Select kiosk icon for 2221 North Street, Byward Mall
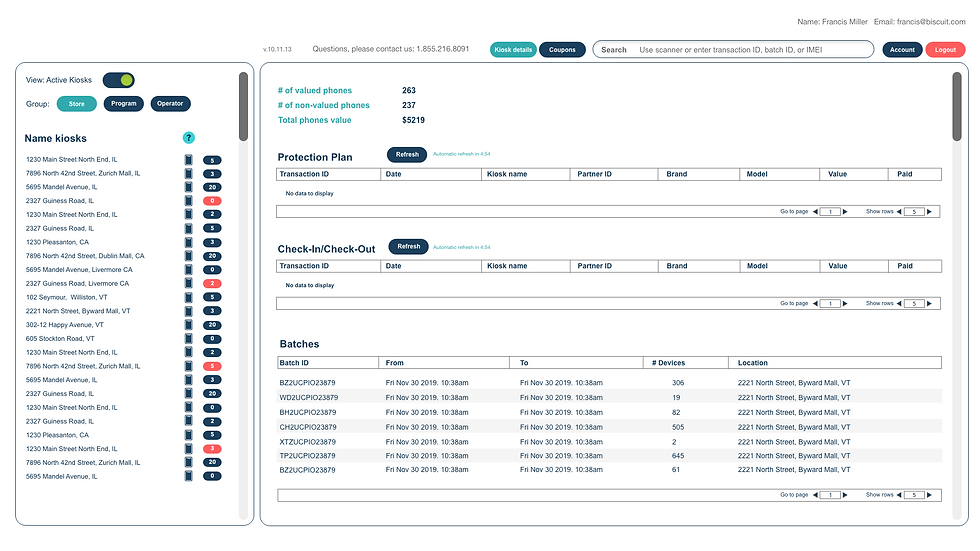980x551 pixels. click(x=189, y=311)
